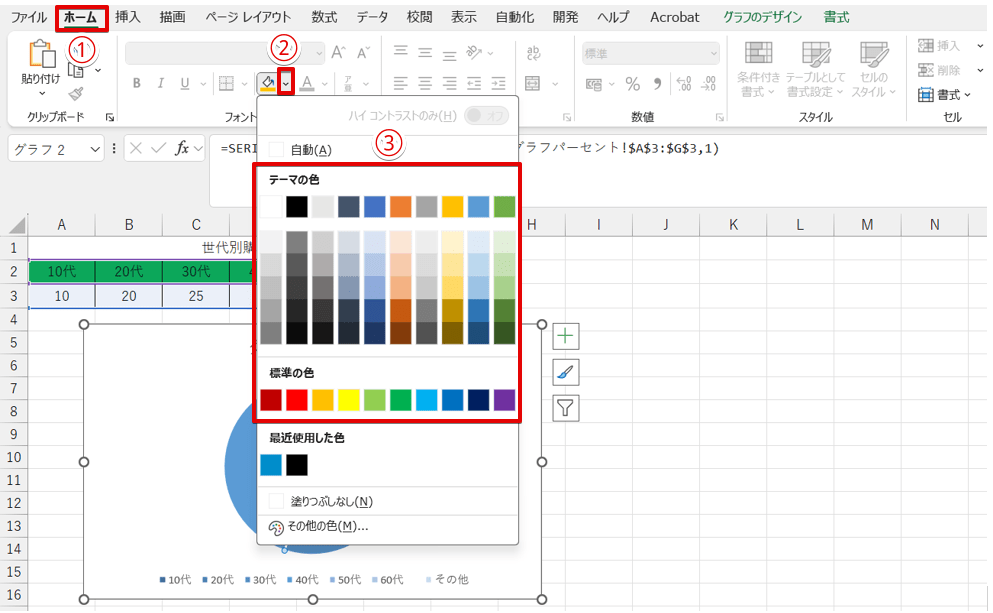The height and width of the screenshot is (613, 993).
Task: Click the insert function fx icon
Action: [x=182, y=148]
